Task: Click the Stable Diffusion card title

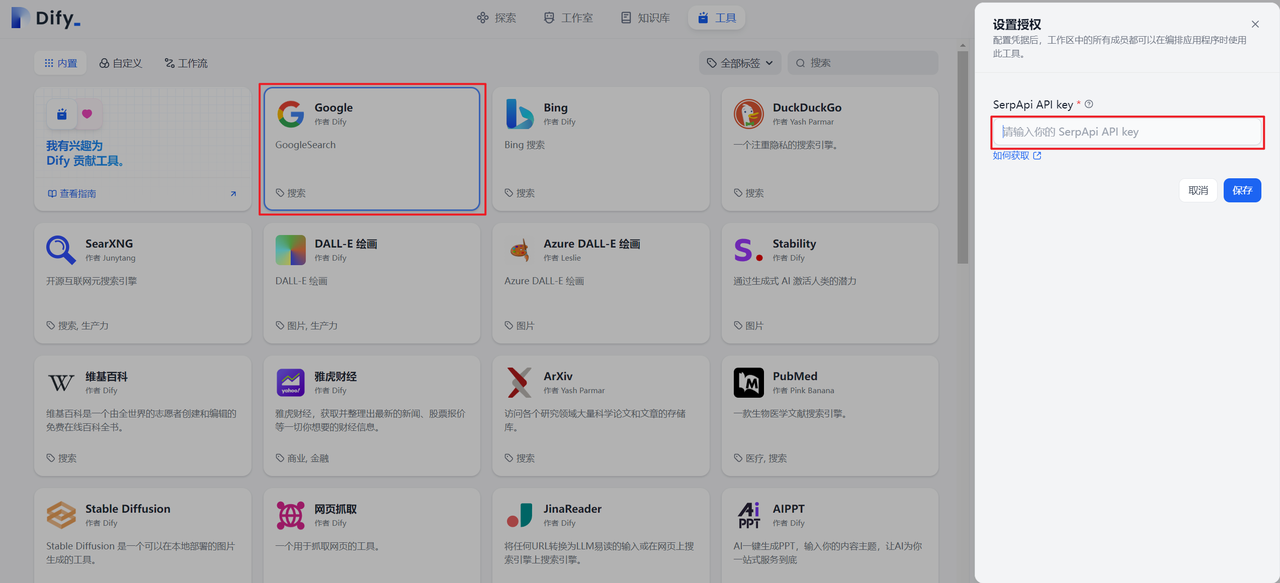Action: click(128, 509)
